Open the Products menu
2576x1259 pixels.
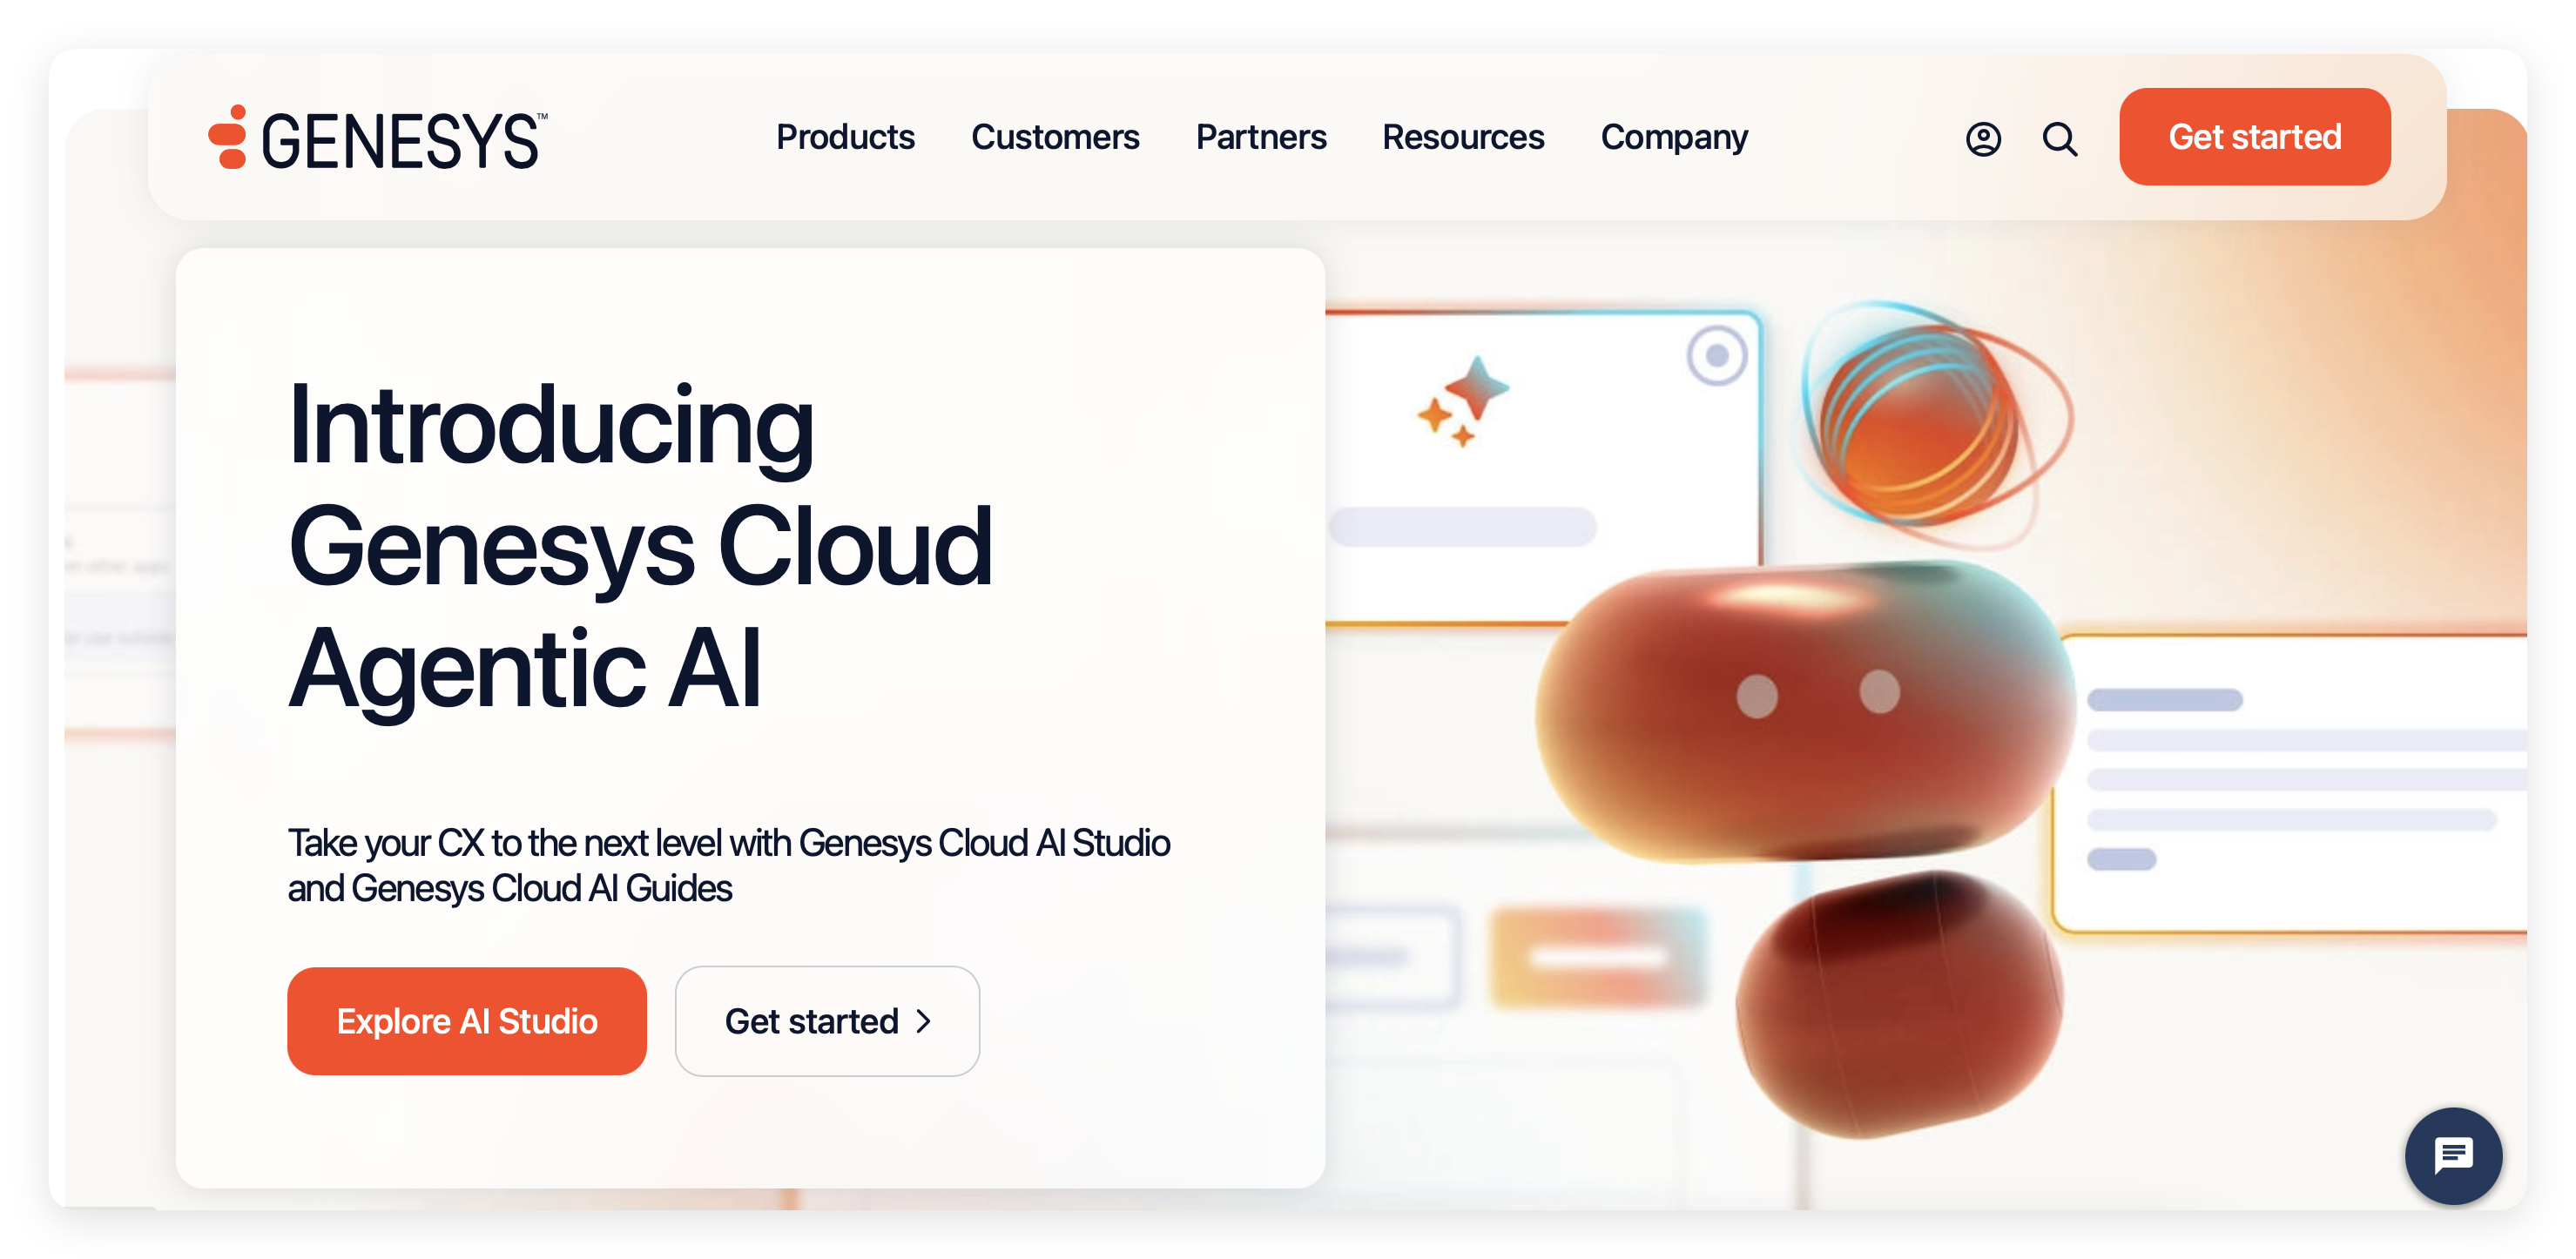pyautogui.click(x=845, y=137)
